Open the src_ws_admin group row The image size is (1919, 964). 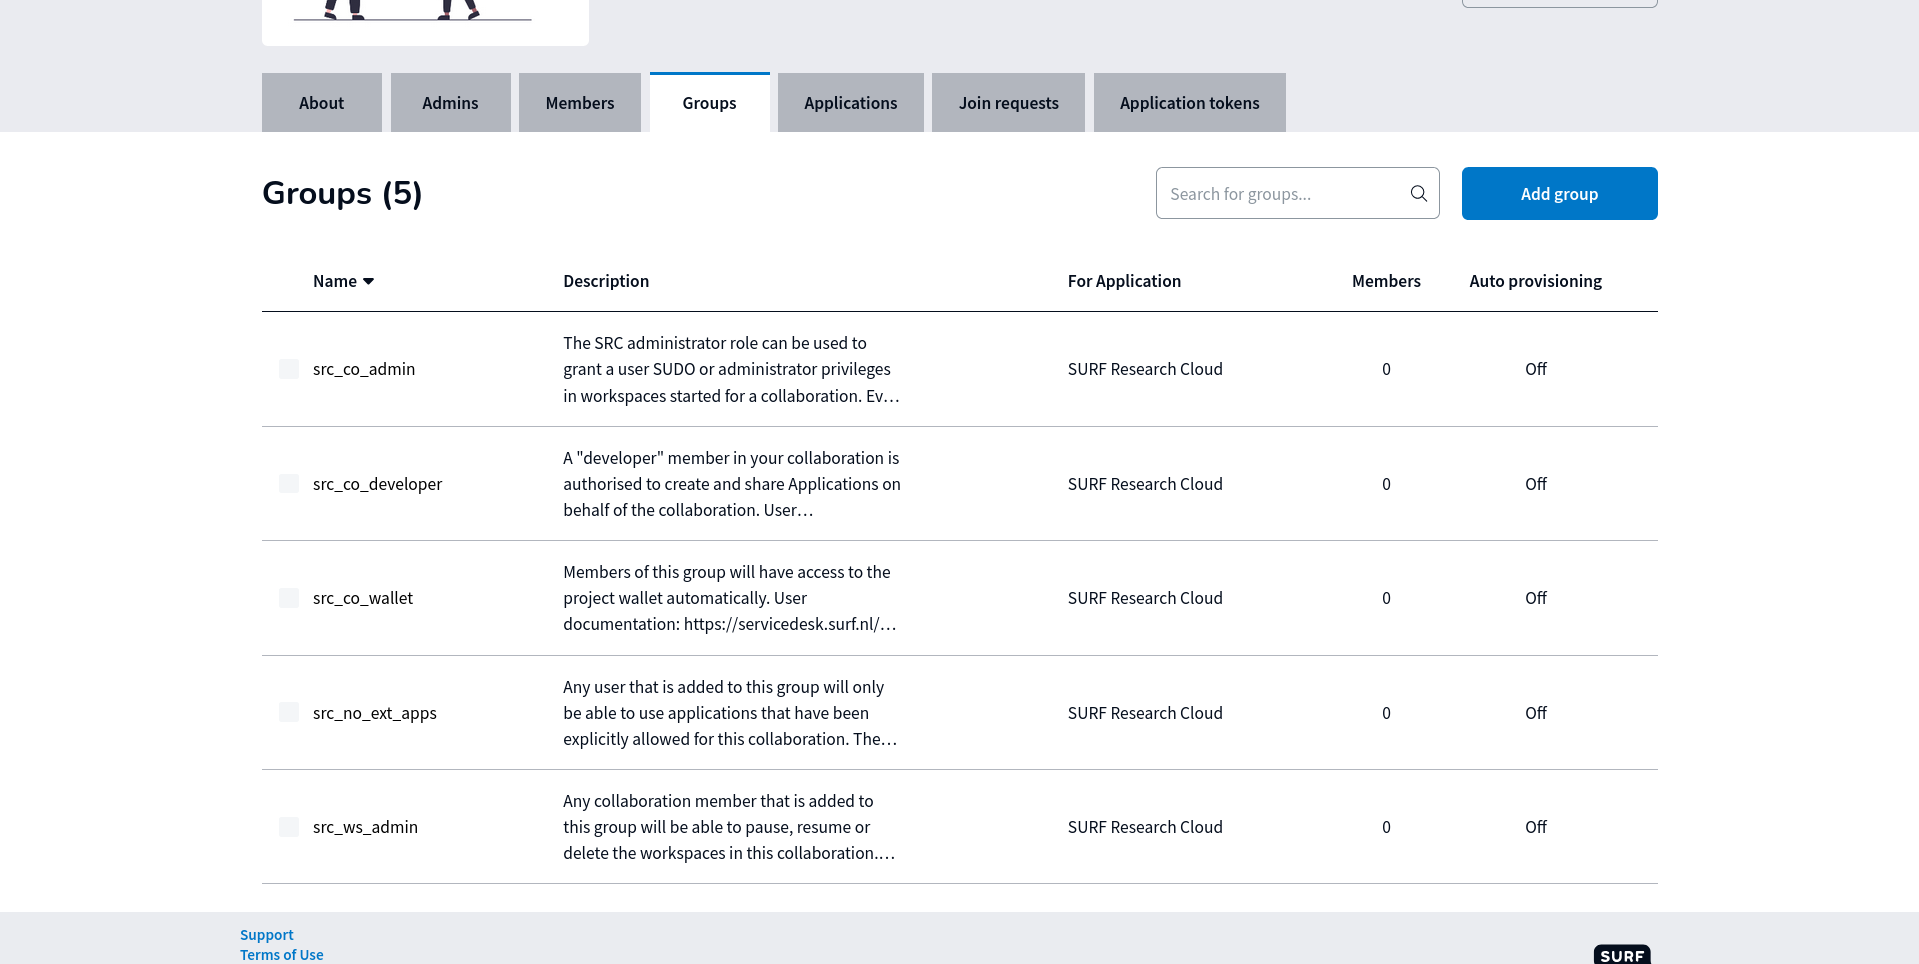tap(365, 827)
